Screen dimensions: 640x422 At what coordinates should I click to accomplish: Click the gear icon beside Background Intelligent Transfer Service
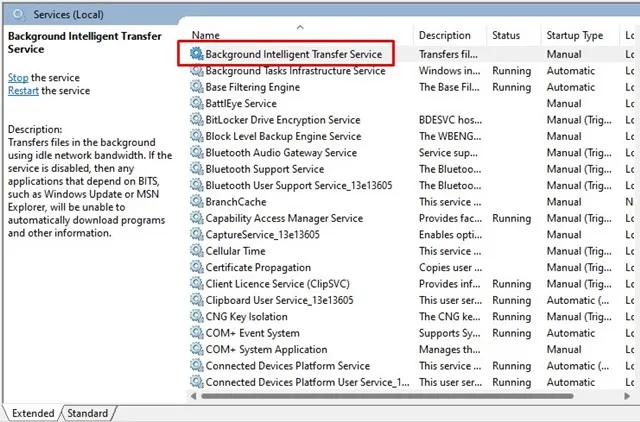(197, 54)
